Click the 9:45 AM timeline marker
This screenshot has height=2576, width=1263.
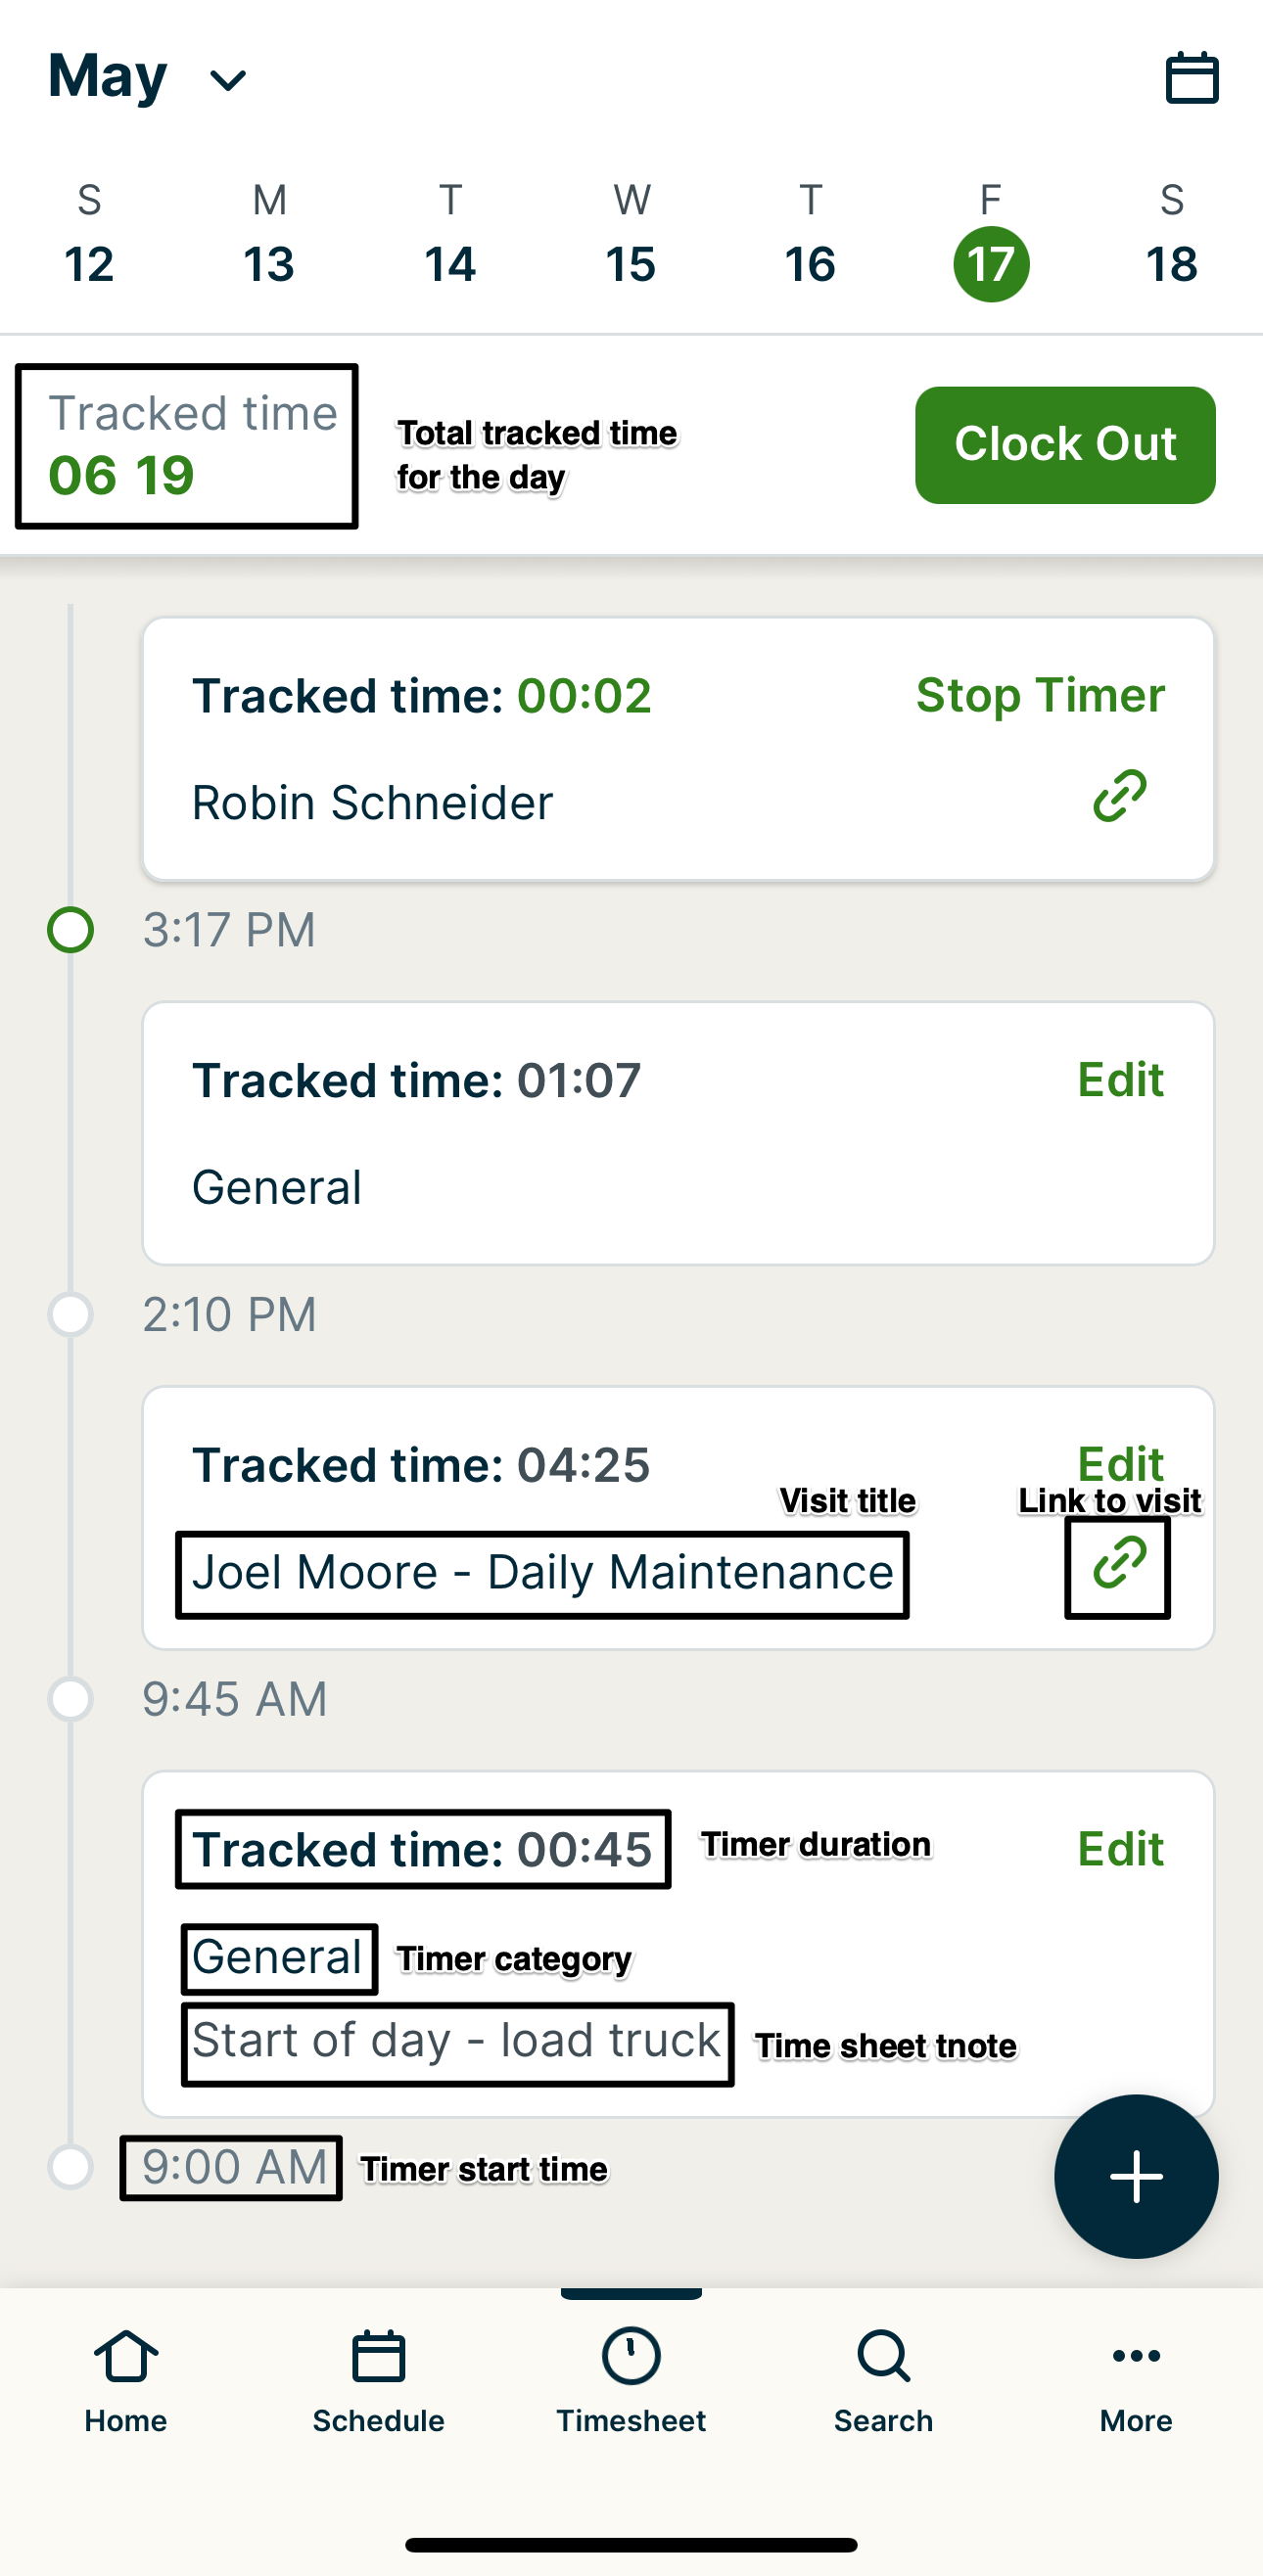[71, 1699]
